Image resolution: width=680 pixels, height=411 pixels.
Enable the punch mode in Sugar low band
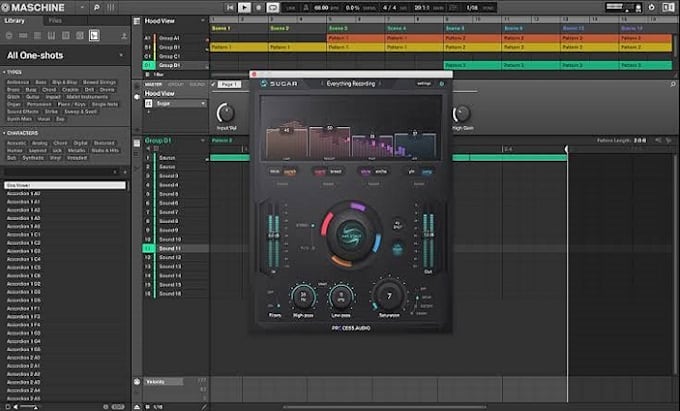click(290, 172)
